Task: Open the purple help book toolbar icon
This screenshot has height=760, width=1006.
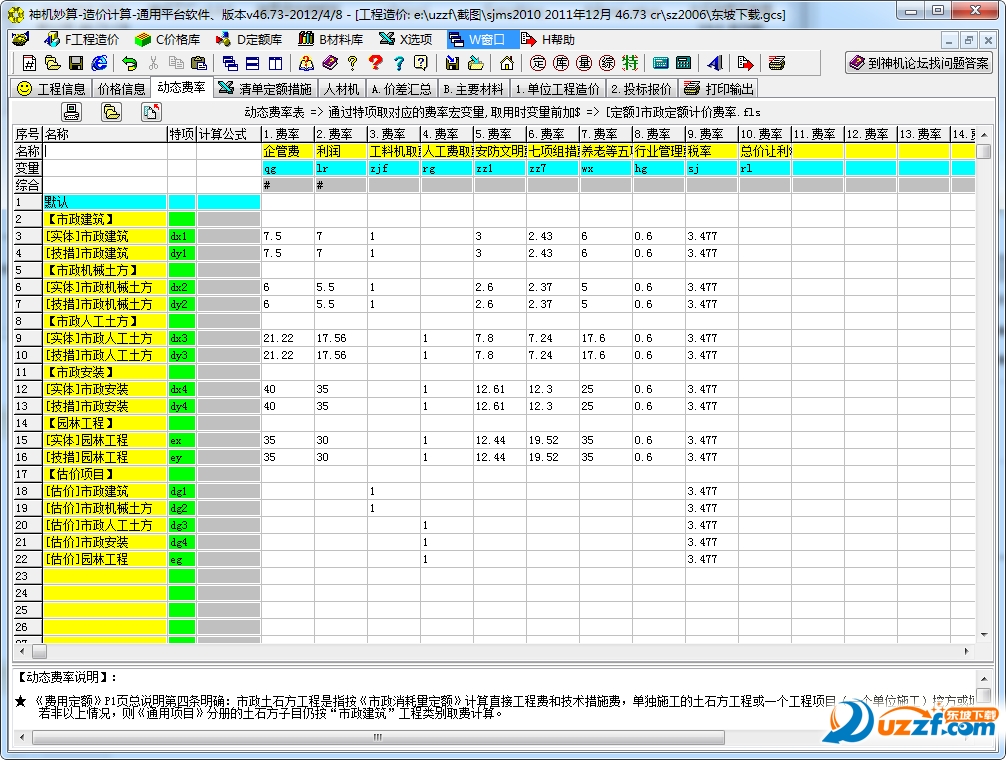Action: tap(330, 63)
